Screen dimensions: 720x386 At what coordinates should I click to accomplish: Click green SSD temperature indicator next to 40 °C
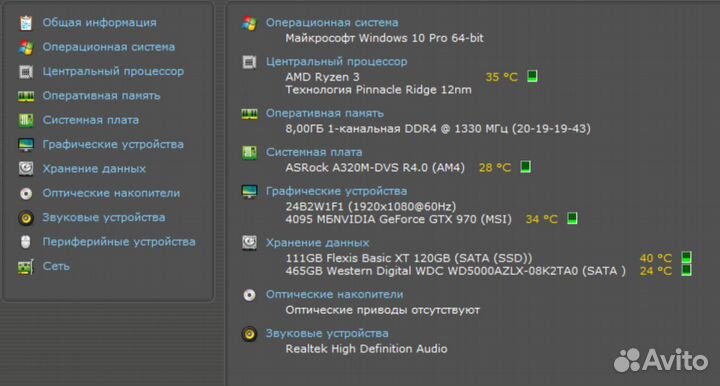click(686, 257)
